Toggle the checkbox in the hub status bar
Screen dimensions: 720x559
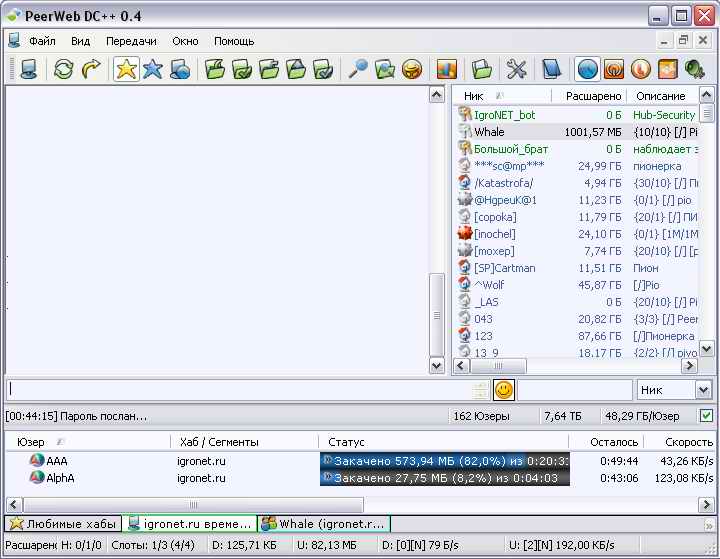tap(706, 416)
